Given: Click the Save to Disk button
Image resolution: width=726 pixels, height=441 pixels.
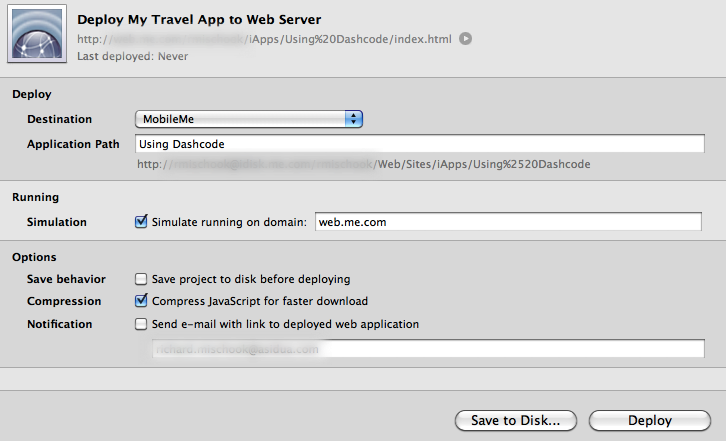Looking at the screenshot, I should (516, 420).
